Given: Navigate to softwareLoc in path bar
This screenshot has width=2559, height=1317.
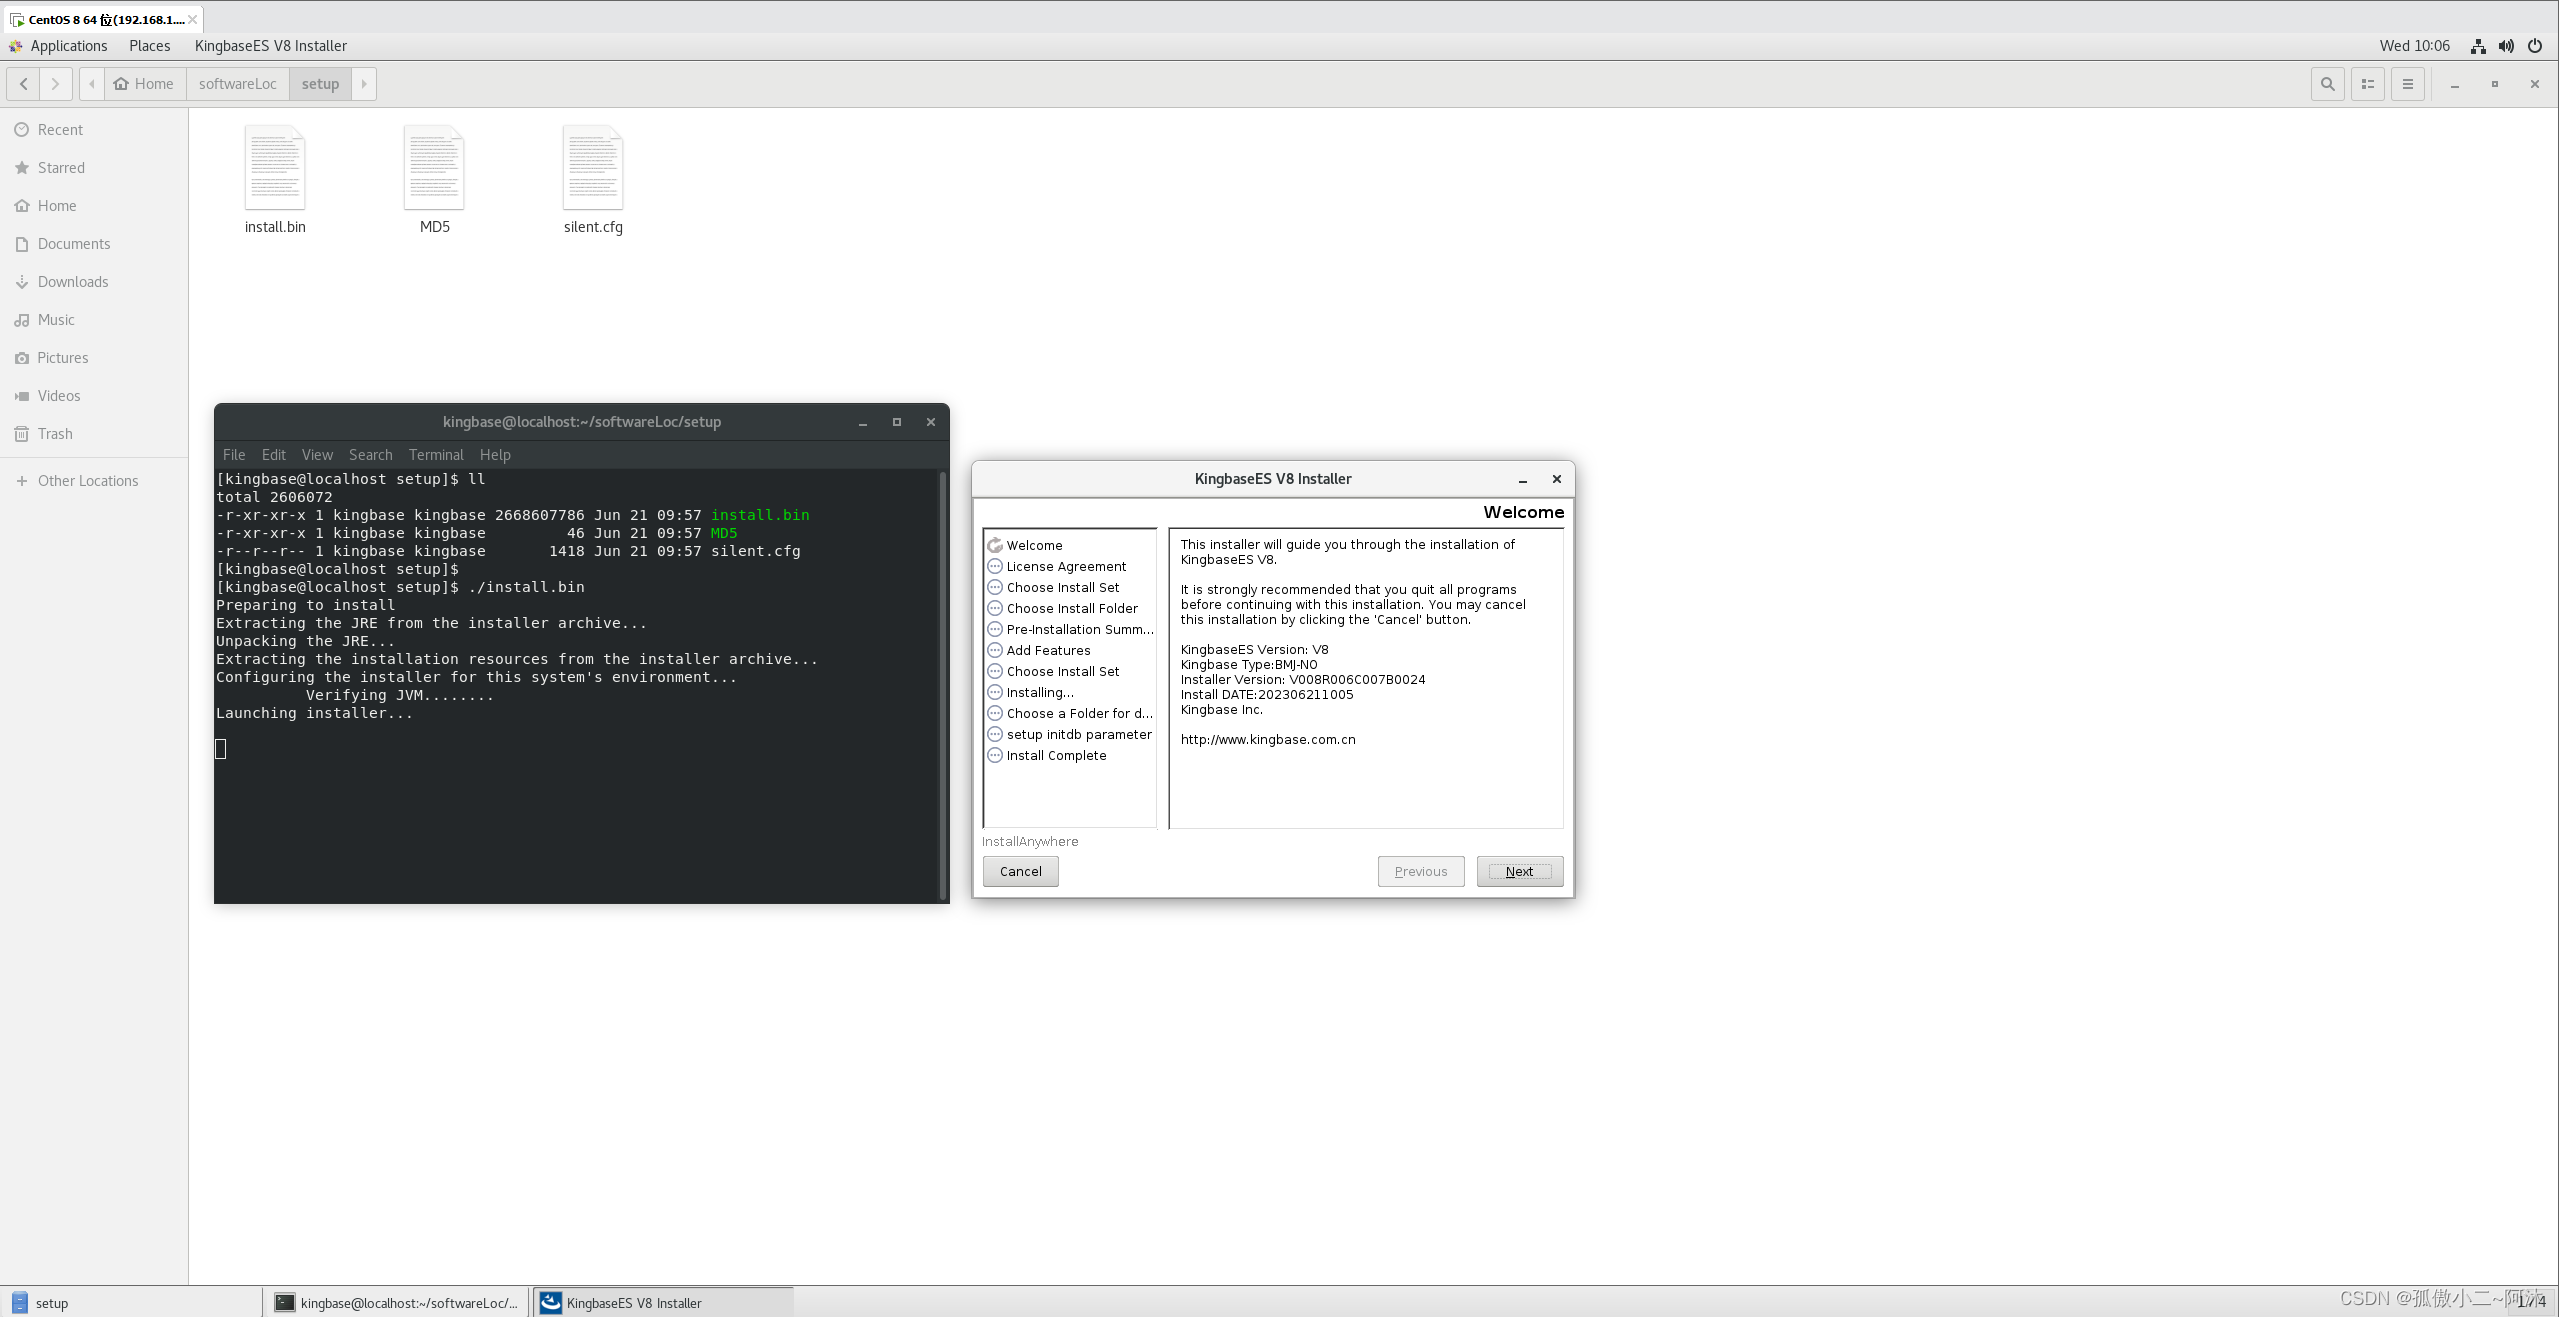Looking at the screenshot, I should 237,84.
